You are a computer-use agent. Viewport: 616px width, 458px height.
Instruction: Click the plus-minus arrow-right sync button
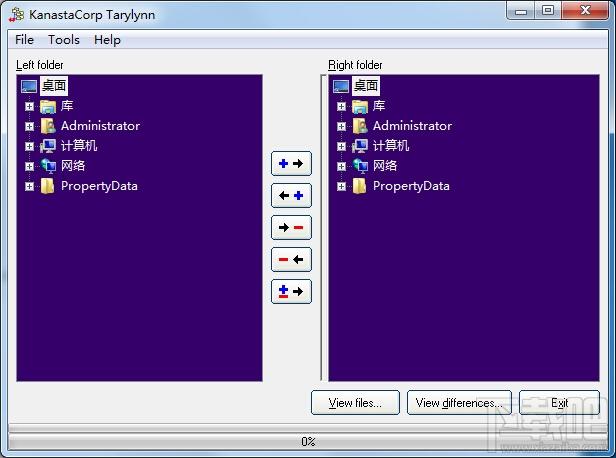[291, 291]
